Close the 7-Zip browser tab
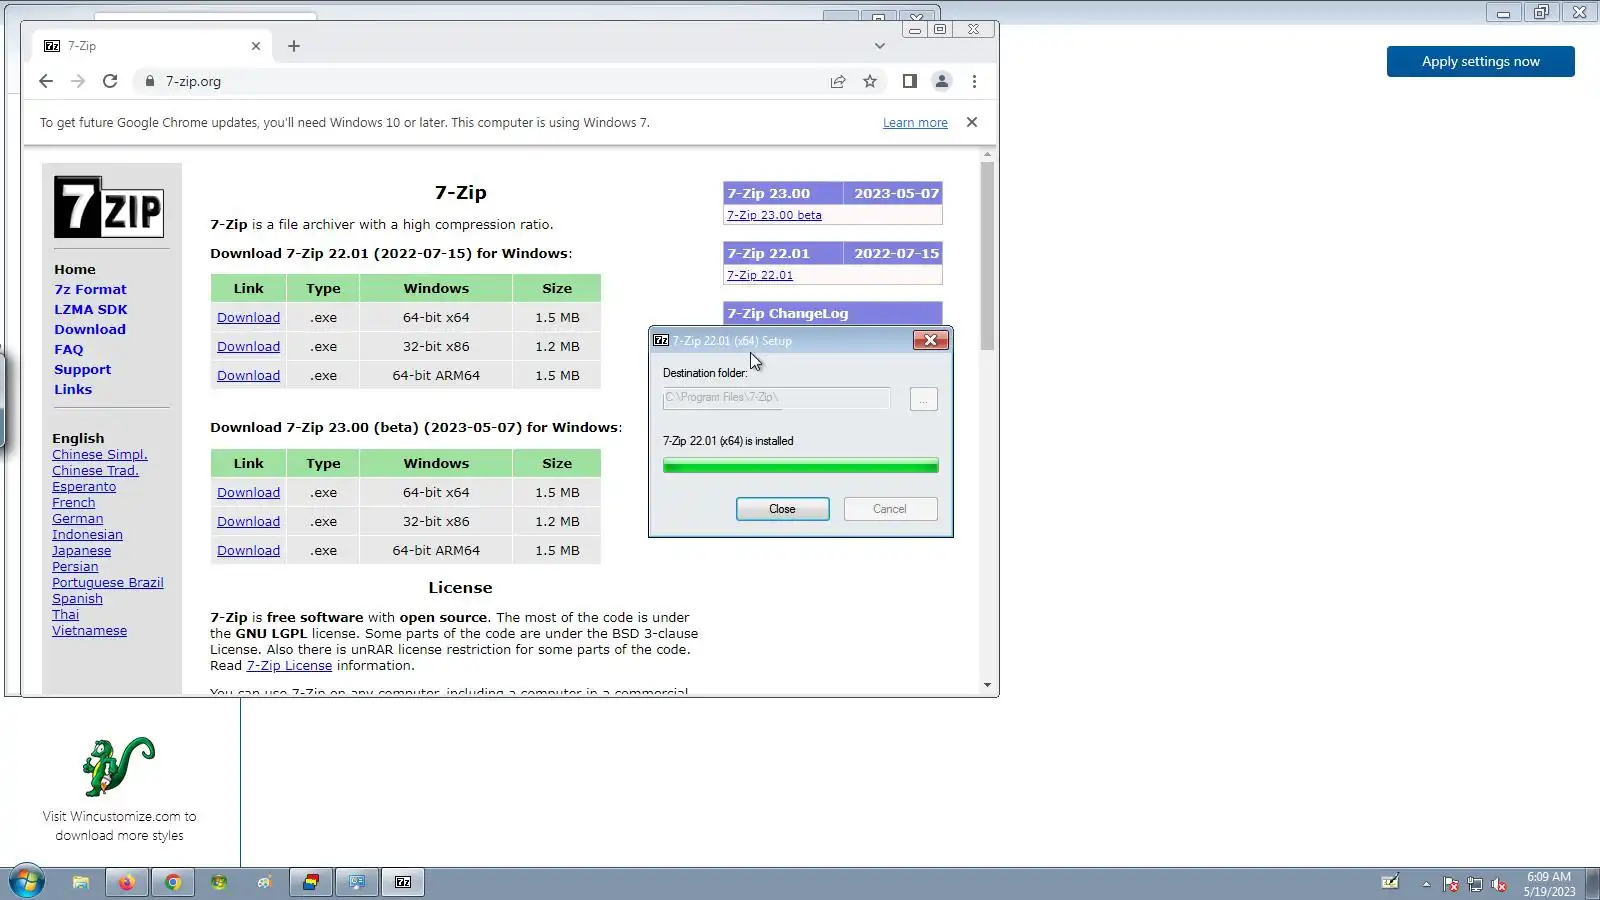The height and width of the screenshot is (900, 1600). click(256, 46)
